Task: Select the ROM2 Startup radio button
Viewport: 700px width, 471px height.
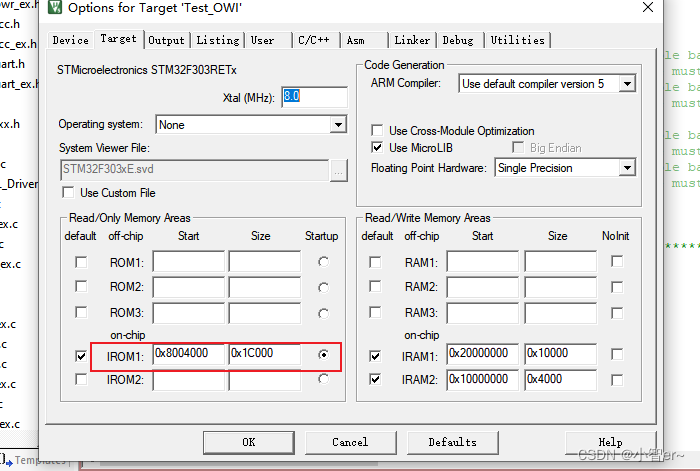Action: (x=324, y=288)
